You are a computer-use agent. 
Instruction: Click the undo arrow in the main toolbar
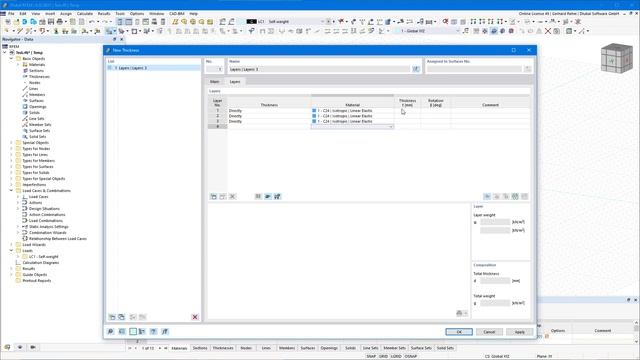tap(91, 22)
